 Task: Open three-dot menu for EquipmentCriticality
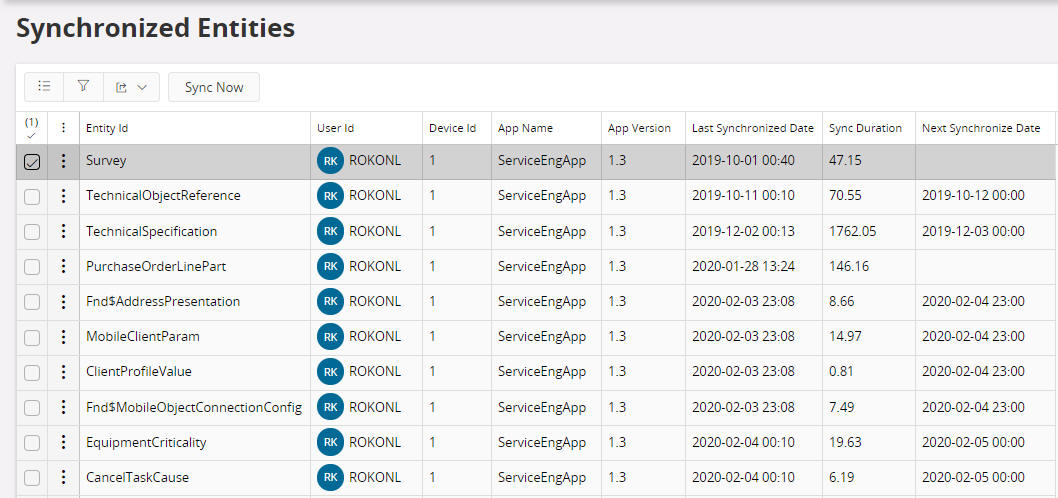coord(63,442)
